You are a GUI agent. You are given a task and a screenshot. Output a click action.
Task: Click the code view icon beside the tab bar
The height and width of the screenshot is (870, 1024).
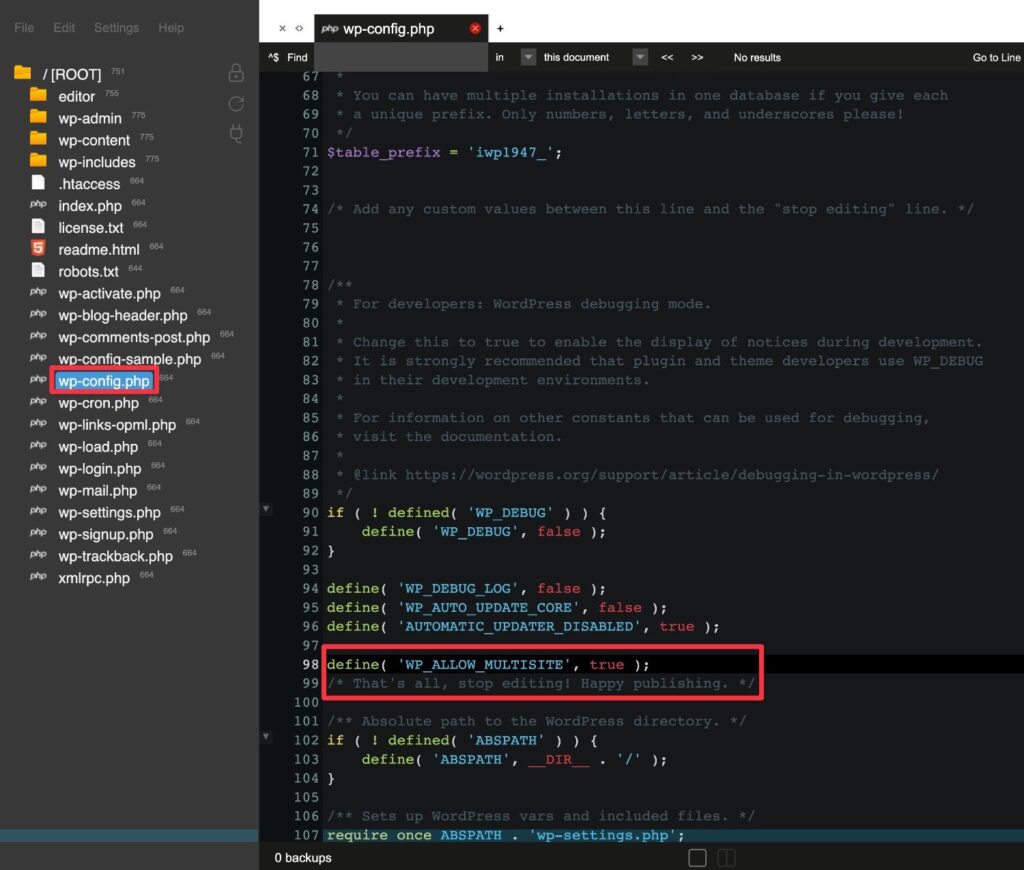297,28
